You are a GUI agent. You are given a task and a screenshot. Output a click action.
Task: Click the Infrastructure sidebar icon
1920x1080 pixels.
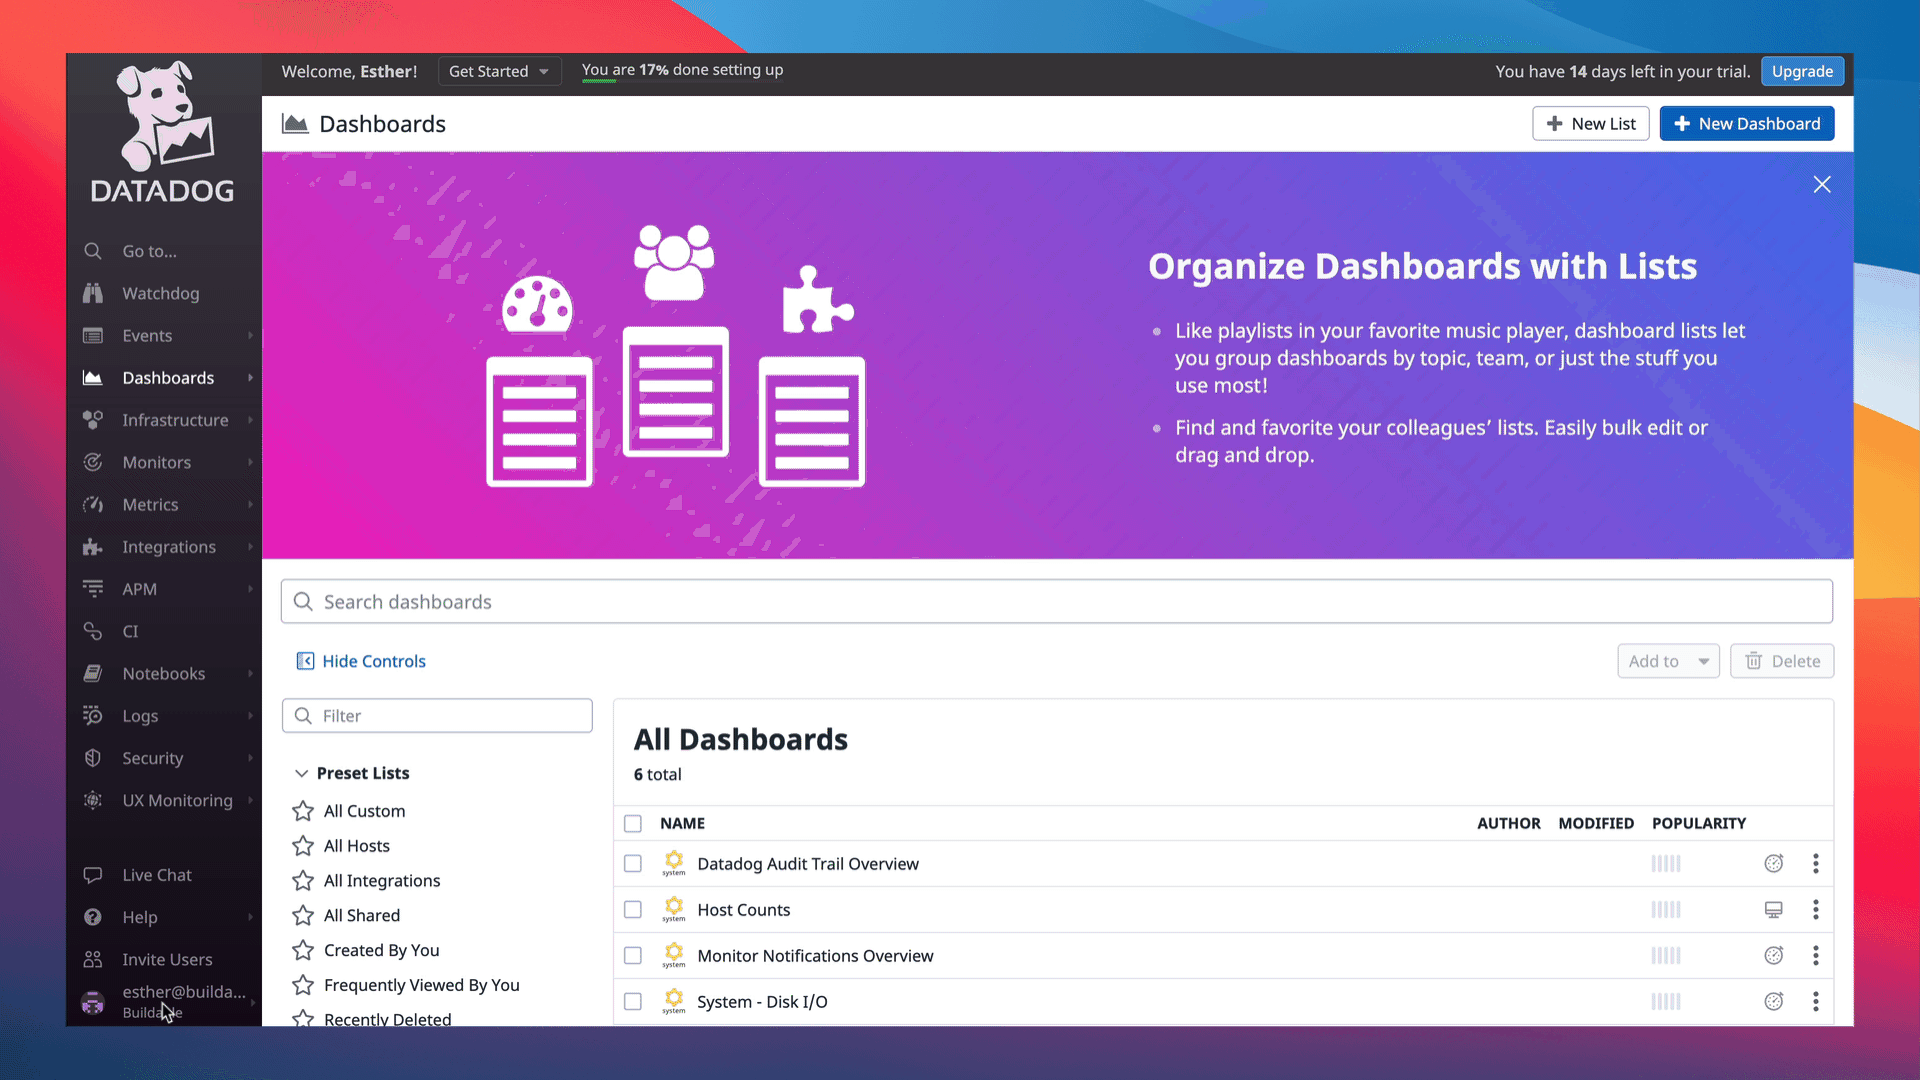[93, 420]
